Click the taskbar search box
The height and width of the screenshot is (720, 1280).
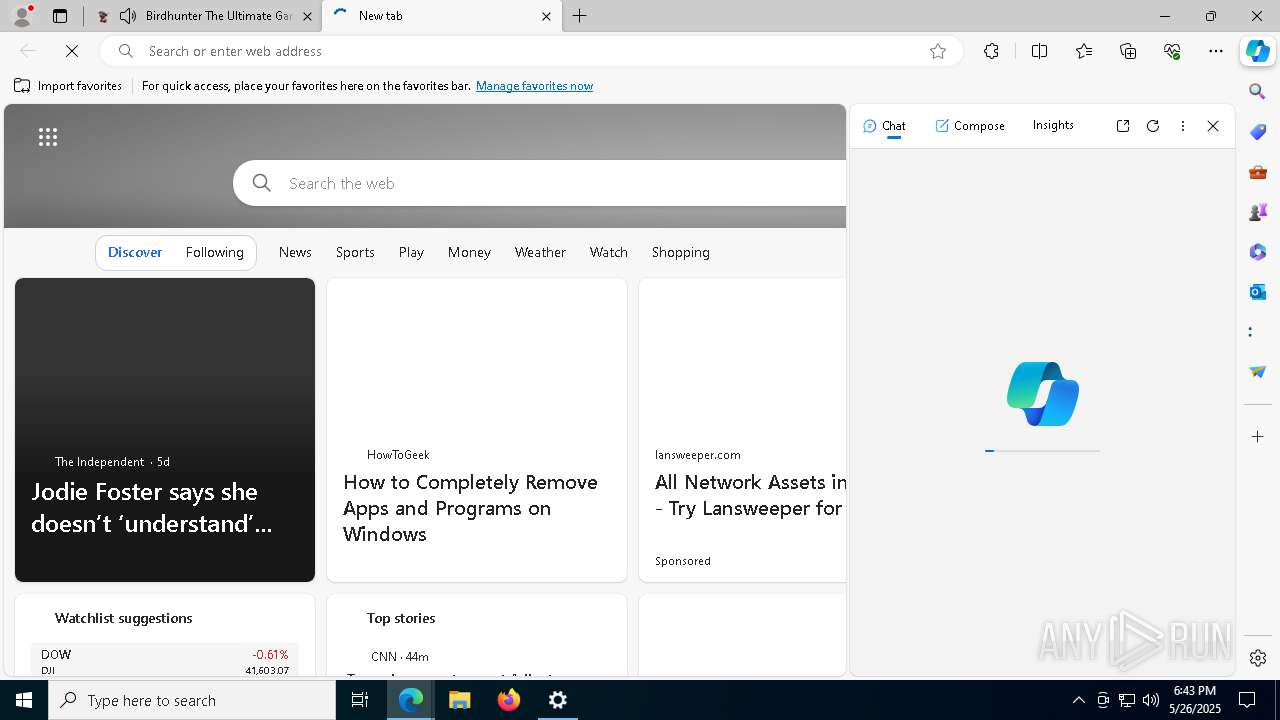click(192, 700)
